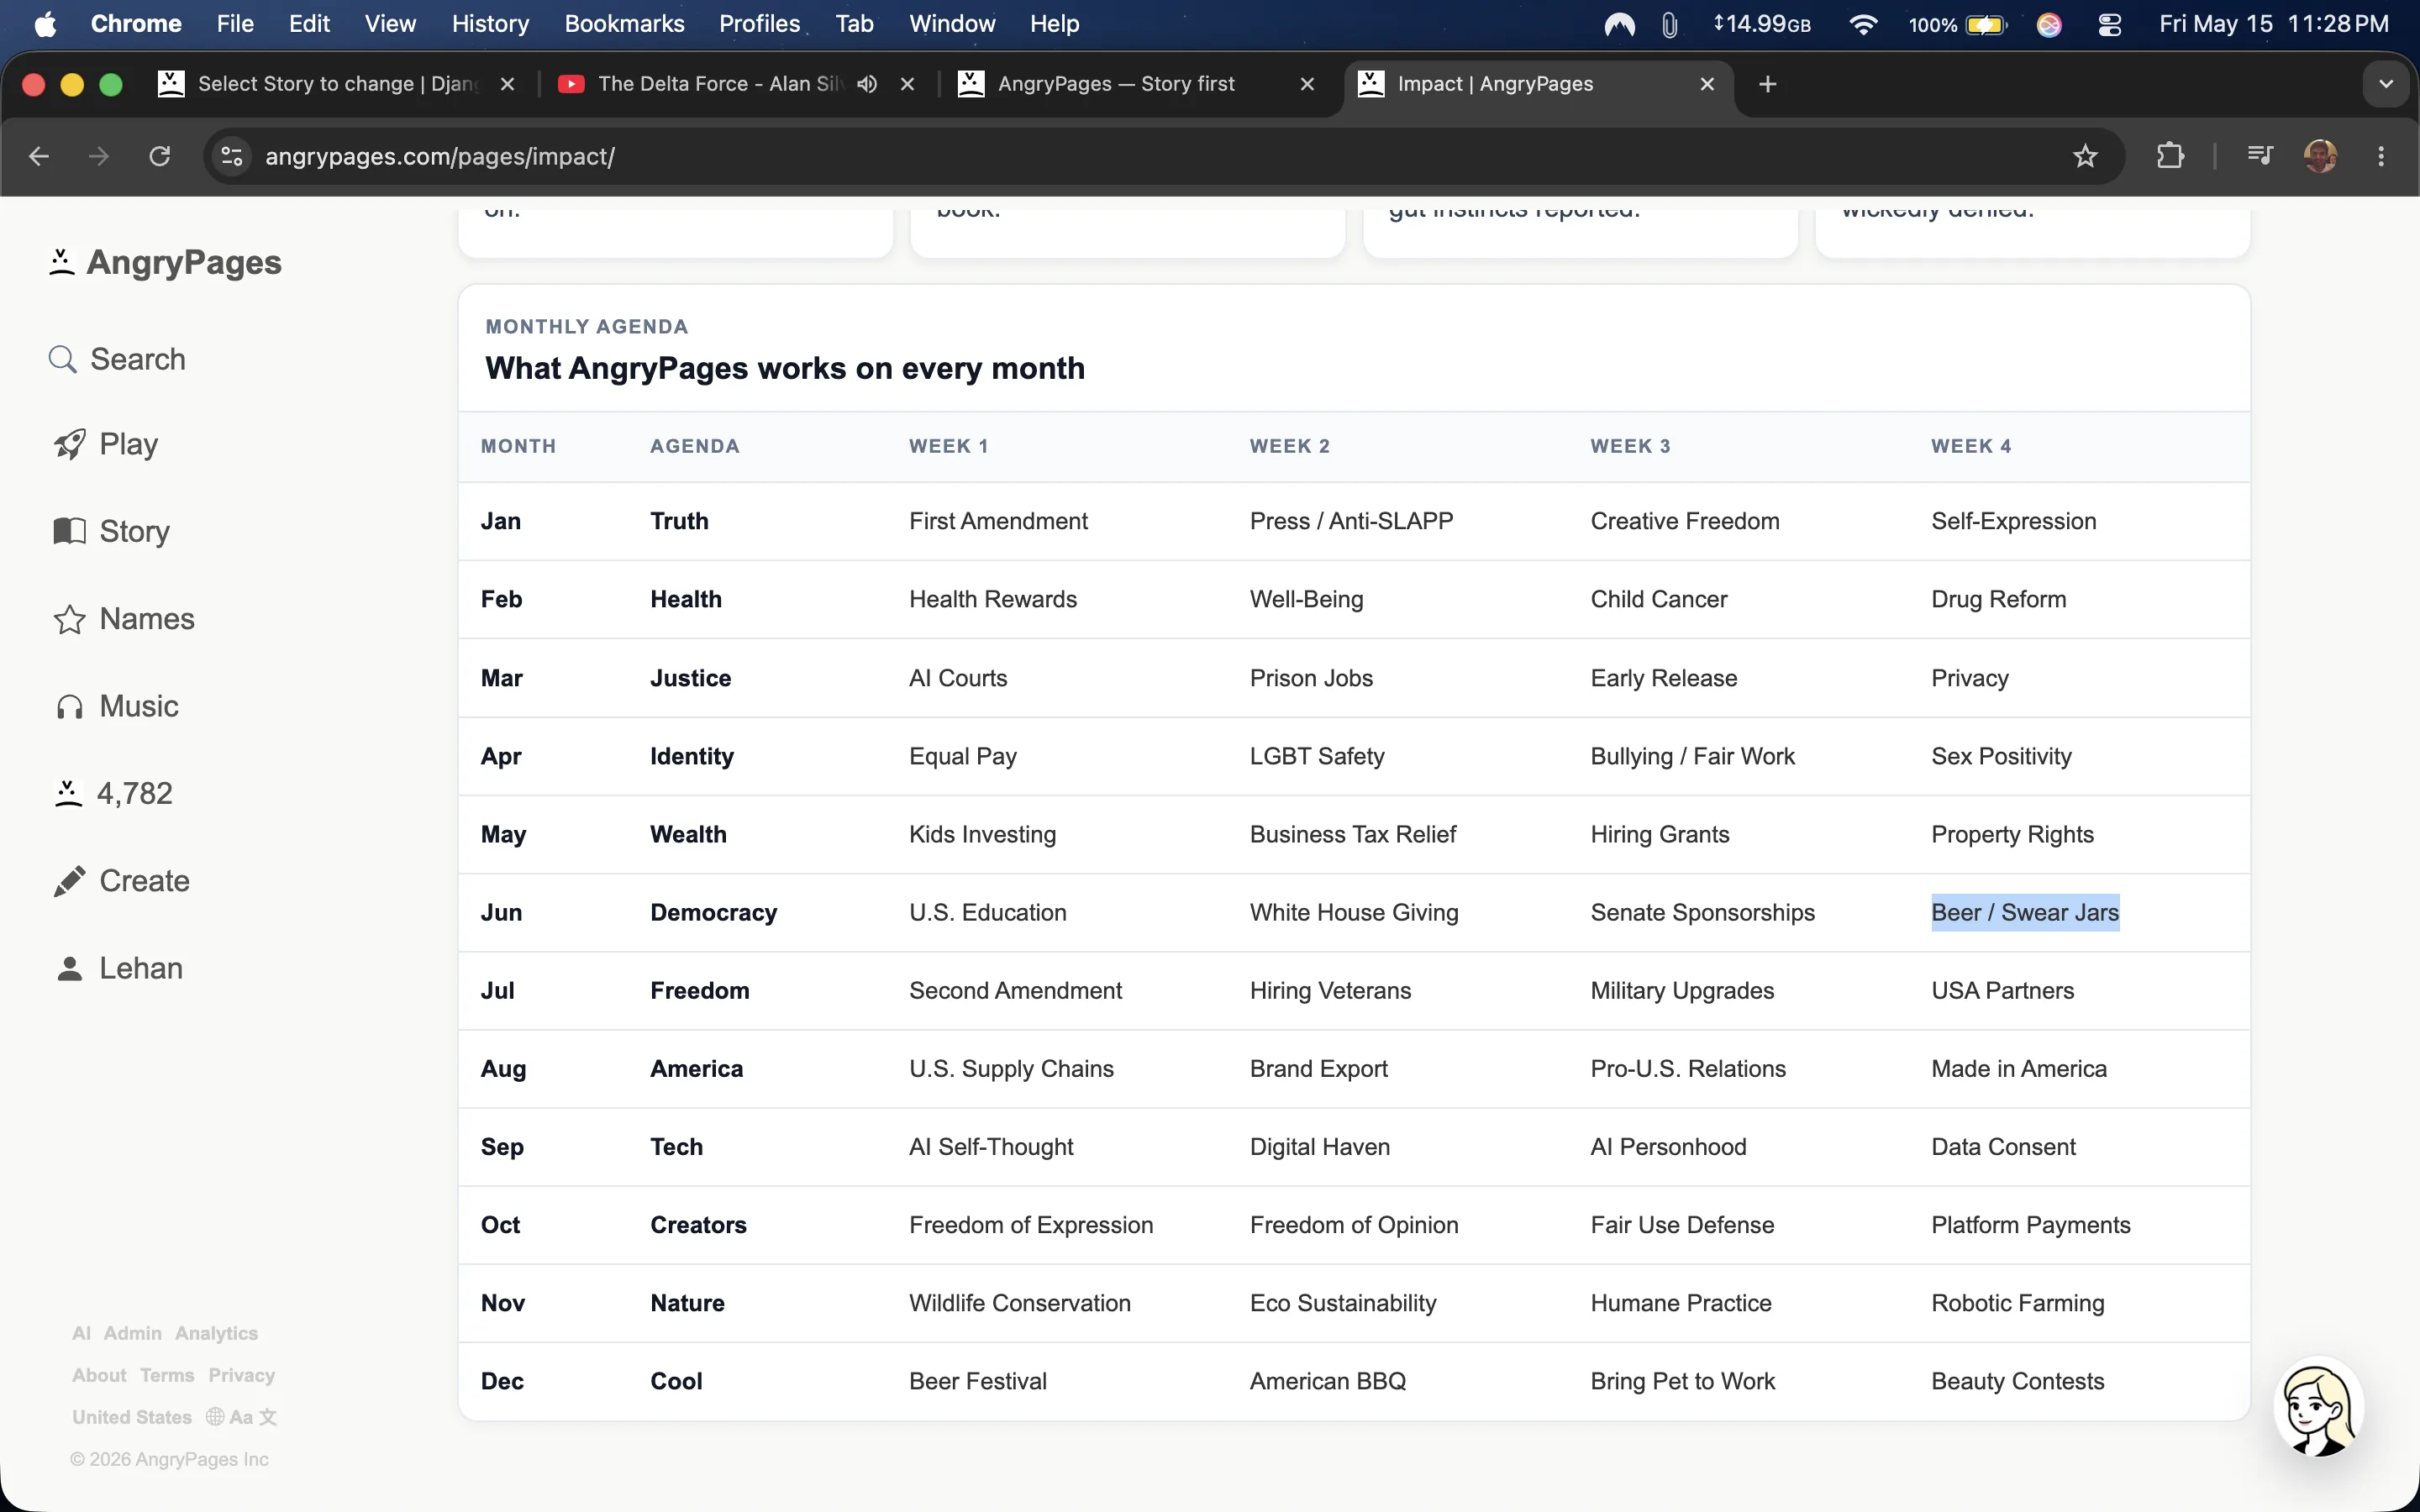Screen dimensions: 2420x1512
Task: Open the Wi-Fi status menu
Action: coord(1862,24)
